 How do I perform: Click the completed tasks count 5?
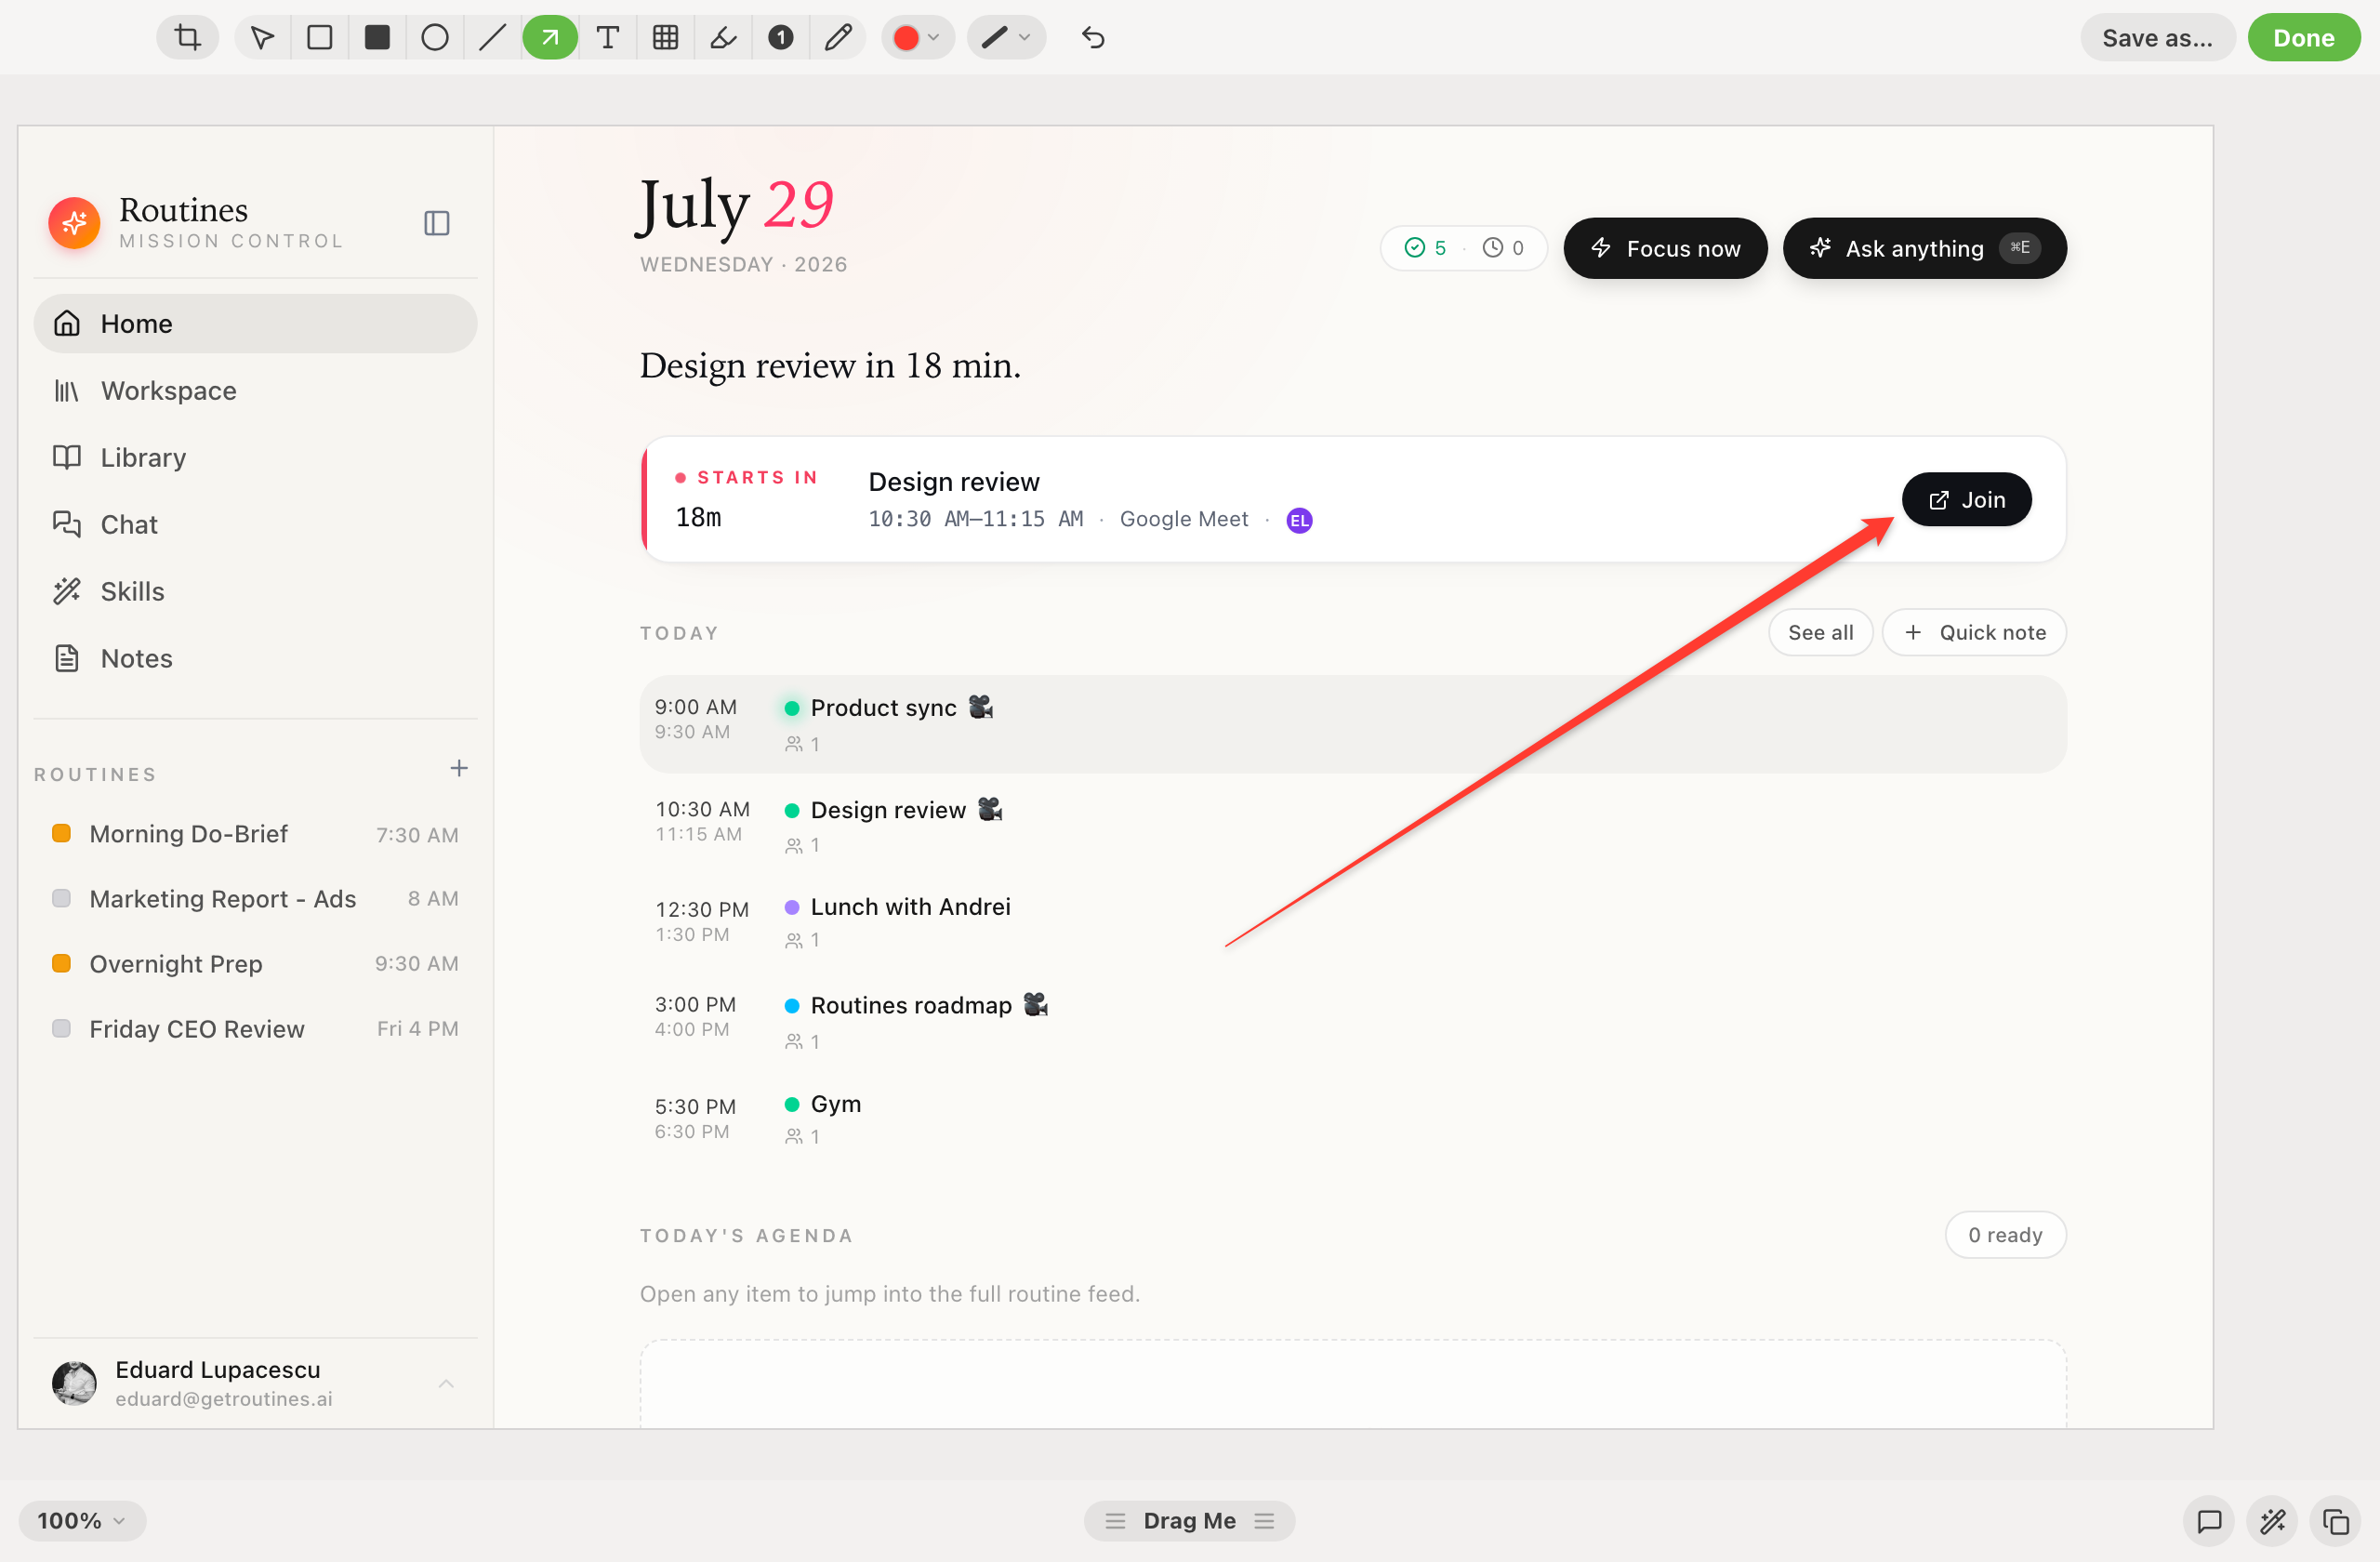(1426, 248)
